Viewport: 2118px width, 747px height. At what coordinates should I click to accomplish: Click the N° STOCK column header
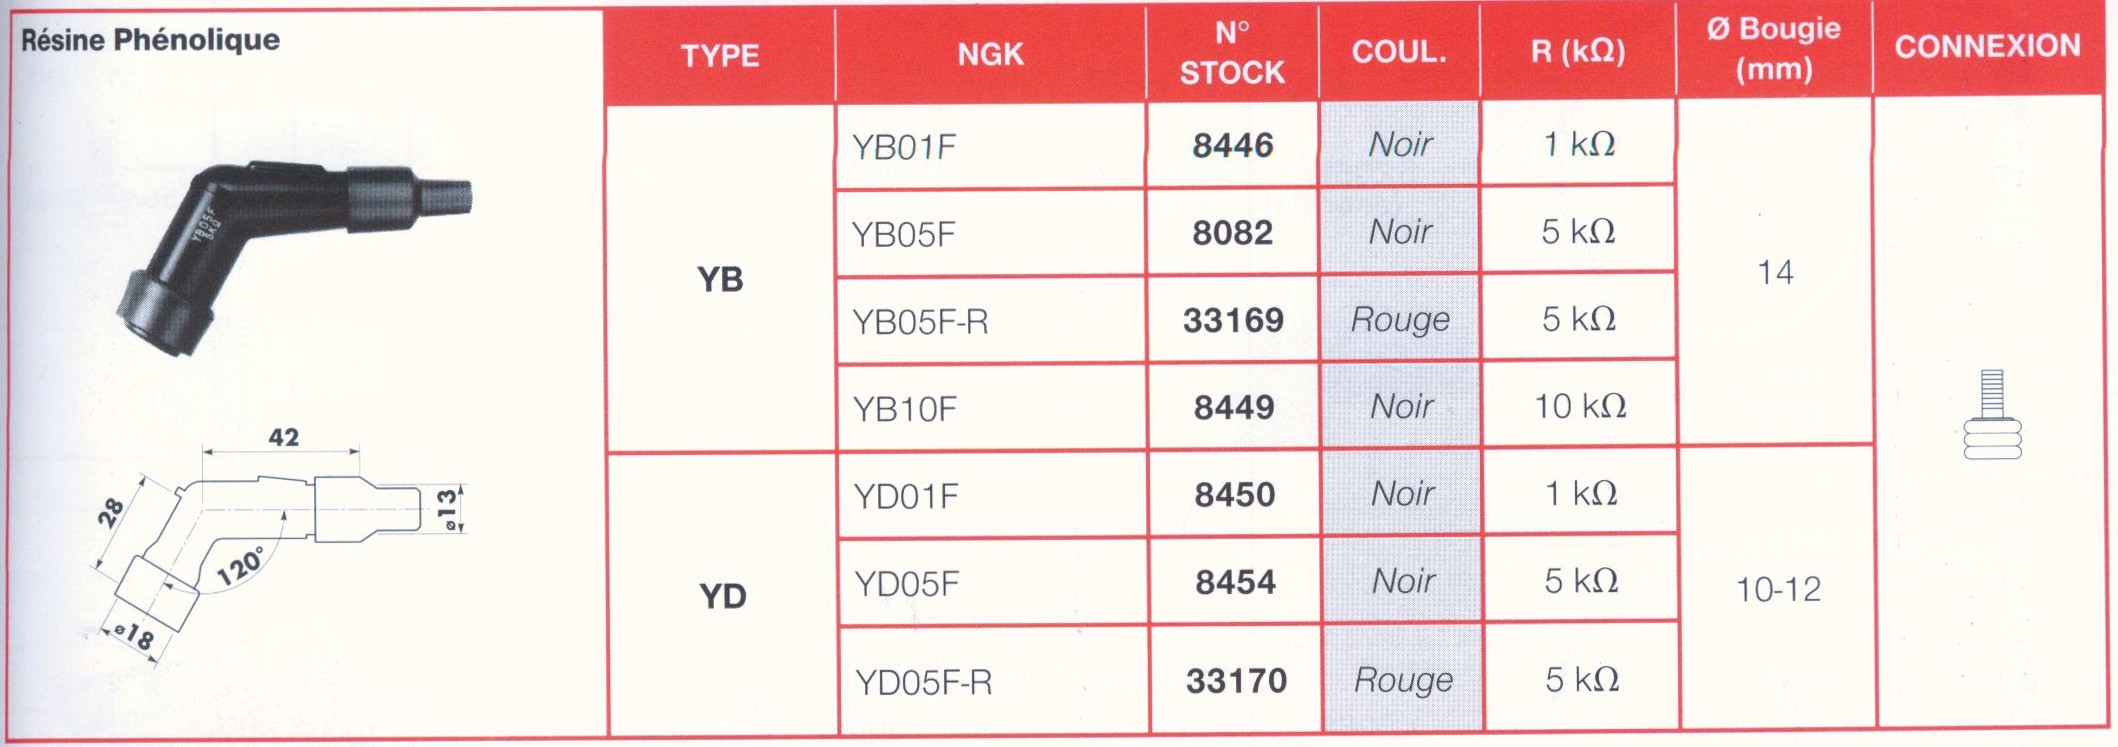point(1232,53)
